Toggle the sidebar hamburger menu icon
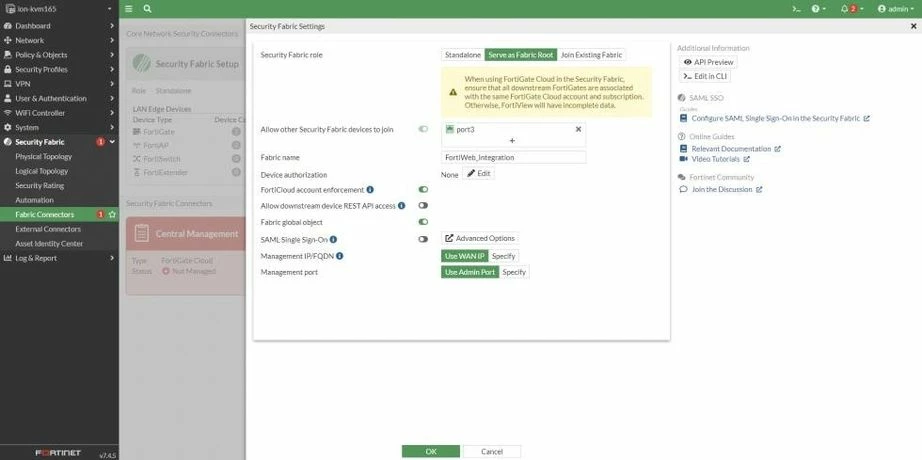 129,9
